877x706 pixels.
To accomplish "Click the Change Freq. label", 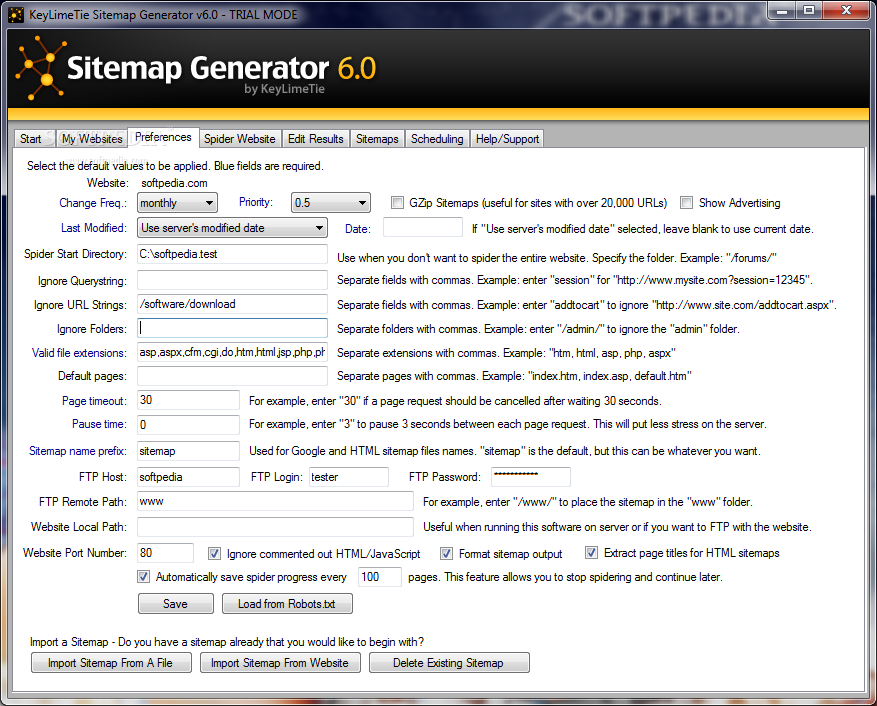I will 93,203.
